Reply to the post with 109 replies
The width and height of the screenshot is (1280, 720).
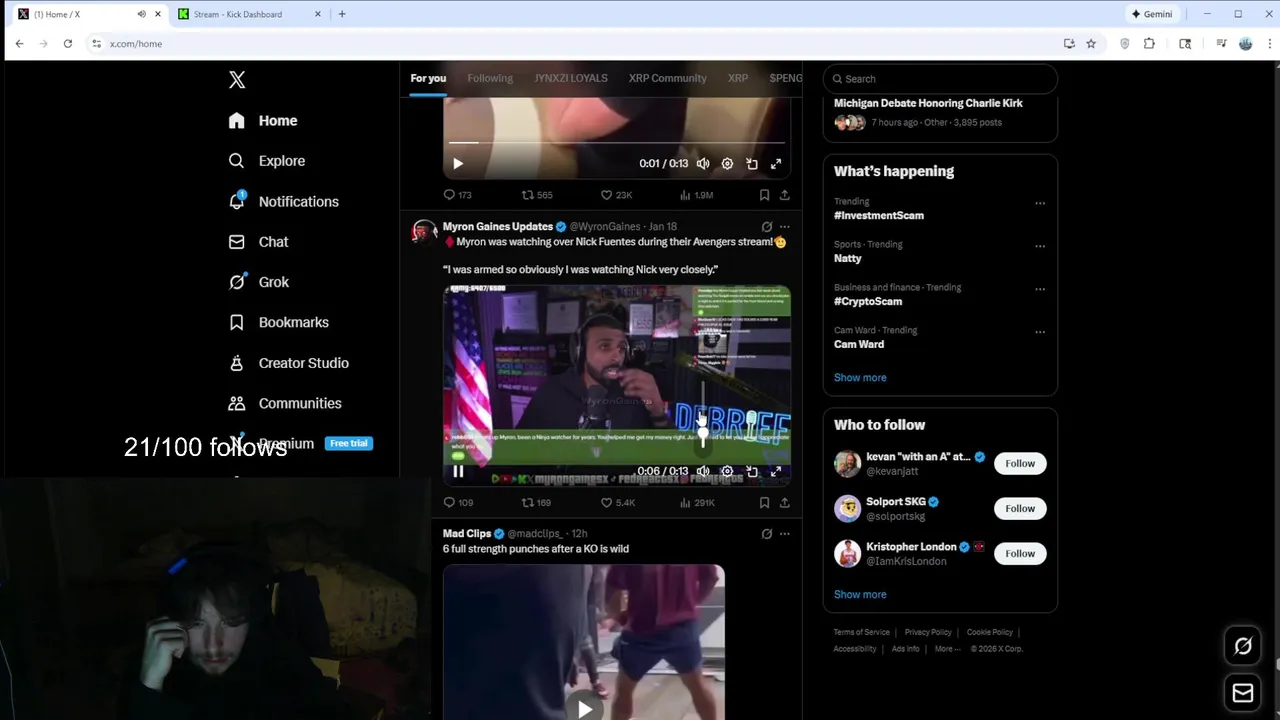(x=458, y=503)
